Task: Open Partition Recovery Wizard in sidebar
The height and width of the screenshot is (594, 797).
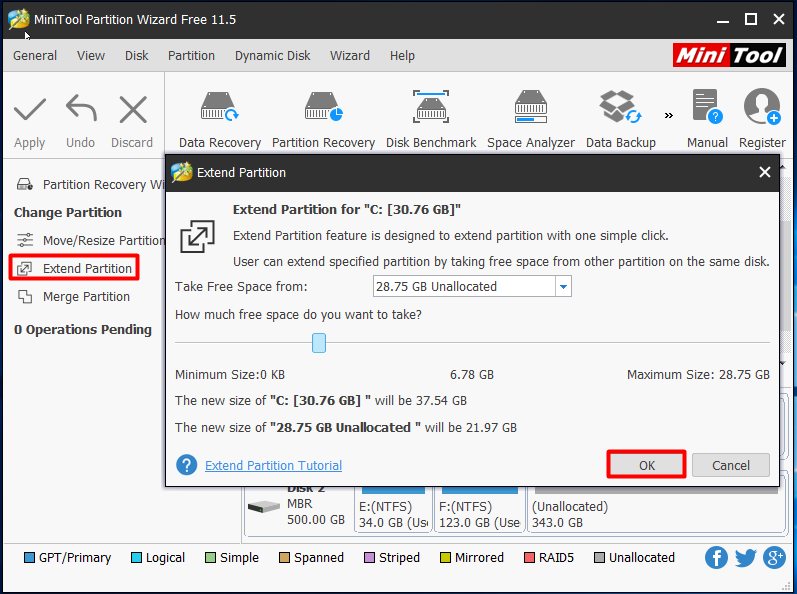Action: 90,184
